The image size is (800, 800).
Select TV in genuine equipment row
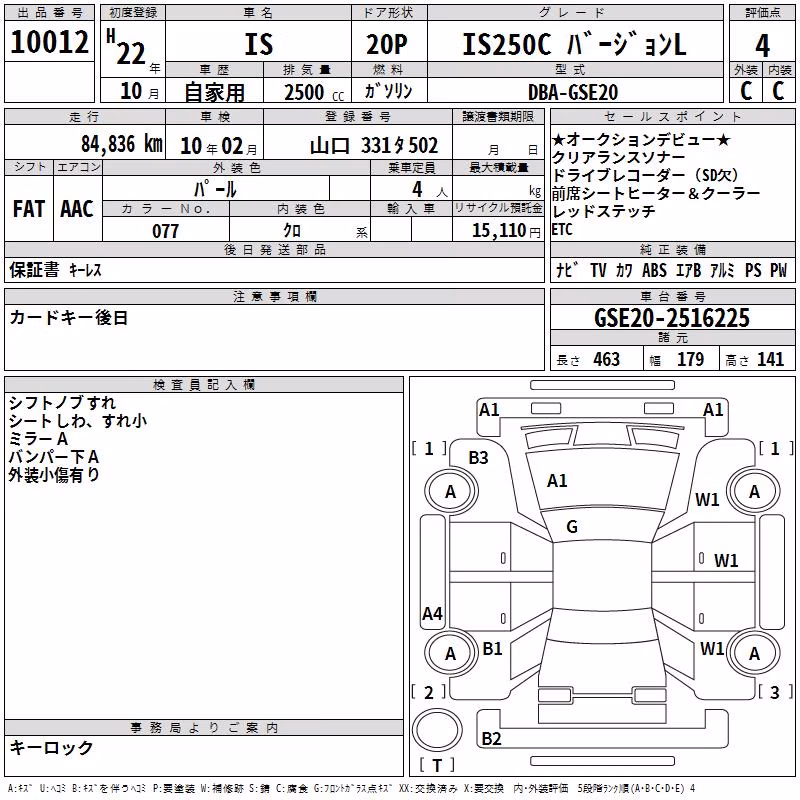pyautogui.click(x=598, y=270)
